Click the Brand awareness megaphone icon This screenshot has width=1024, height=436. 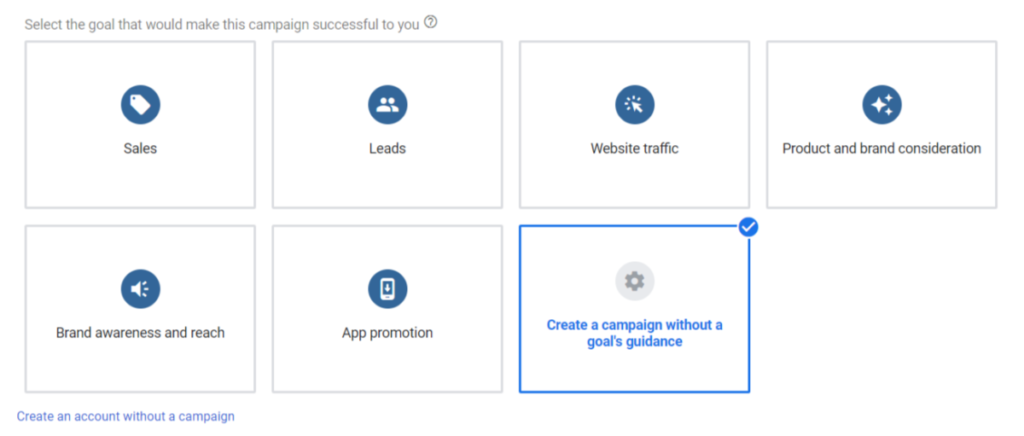coord(140,289)
